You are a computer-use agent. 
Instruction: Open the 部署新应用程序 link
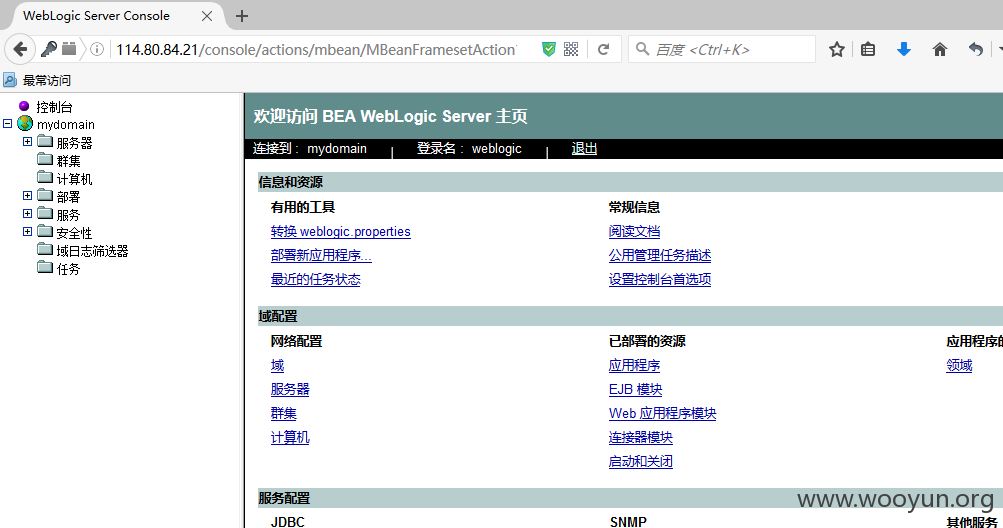321,255
